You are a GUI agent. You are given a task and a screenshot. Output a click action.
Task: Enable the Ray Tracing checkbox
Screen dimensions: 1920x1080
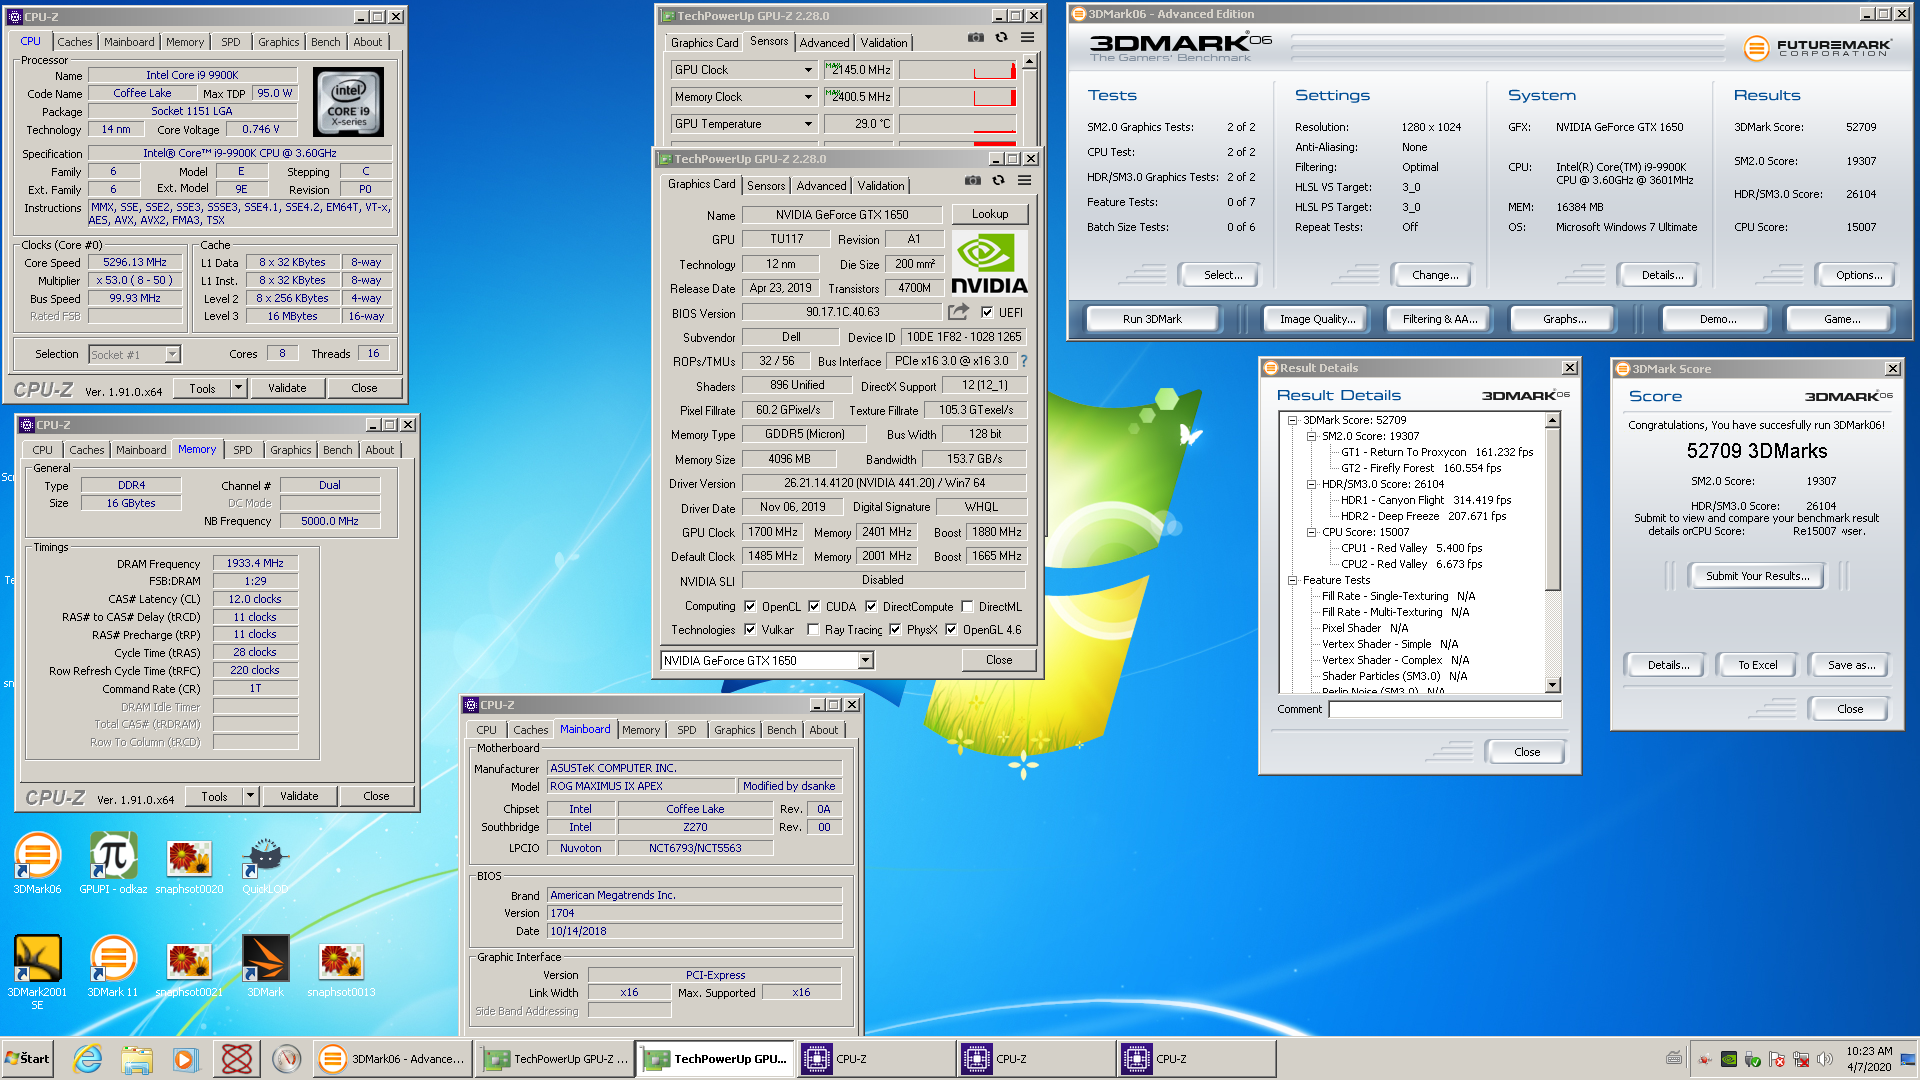tap(813, 629)
